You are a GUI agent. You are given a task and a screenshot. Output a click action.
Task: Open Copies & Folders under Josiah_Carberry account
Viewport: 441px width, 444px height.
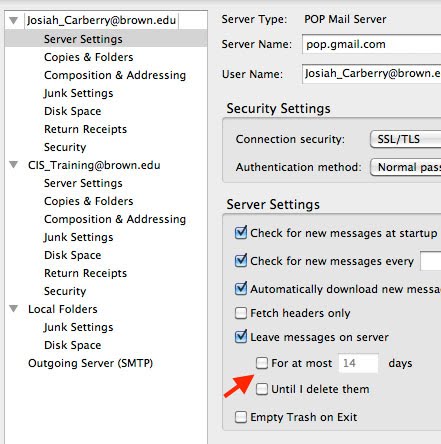[x=89, y=57]
